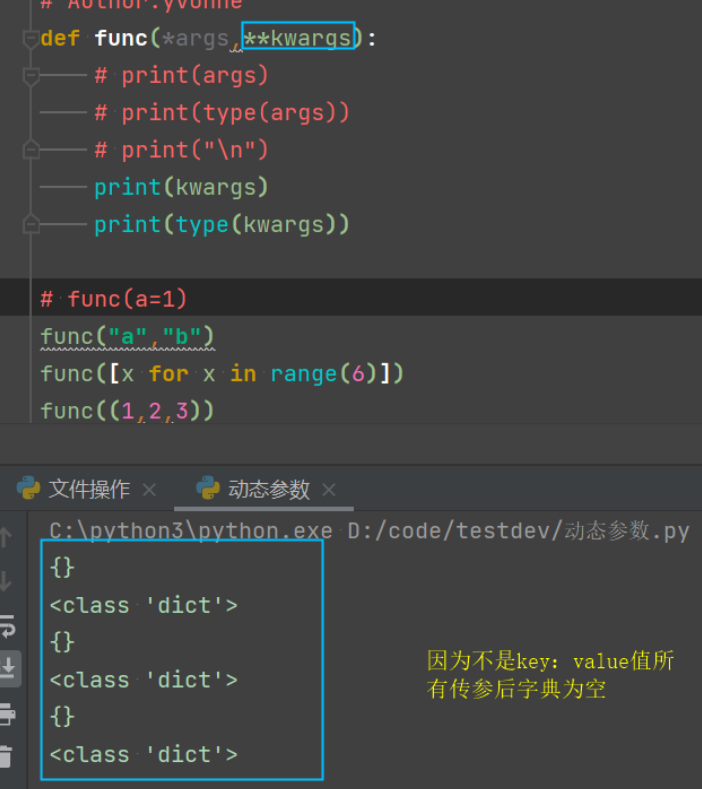702x789 pixels.
Task: Click the func("a","b") call line
Action: tap(127, 336)
